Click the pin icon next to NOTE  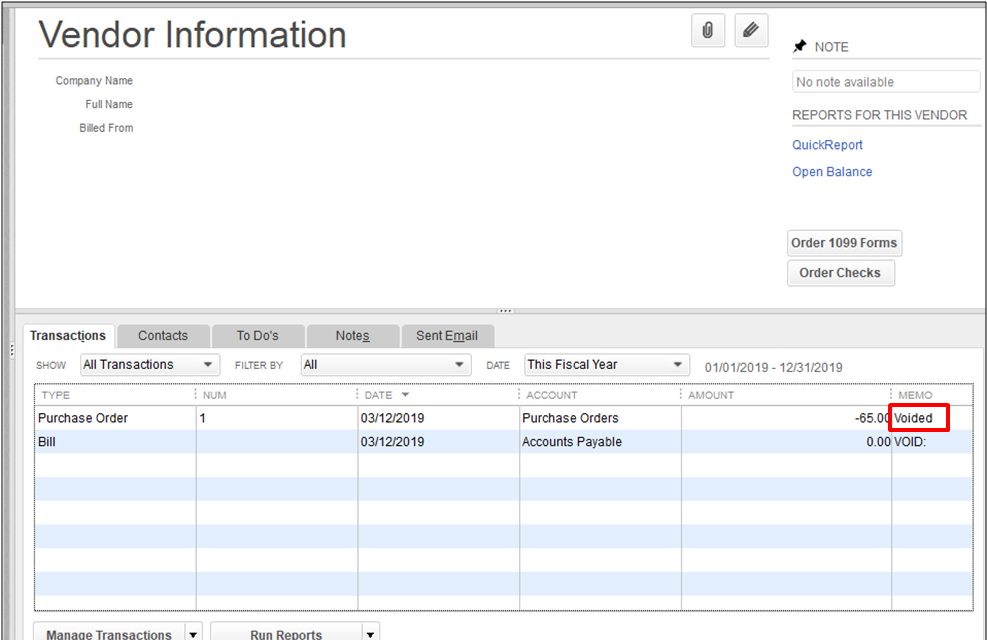tap(799, 47)
